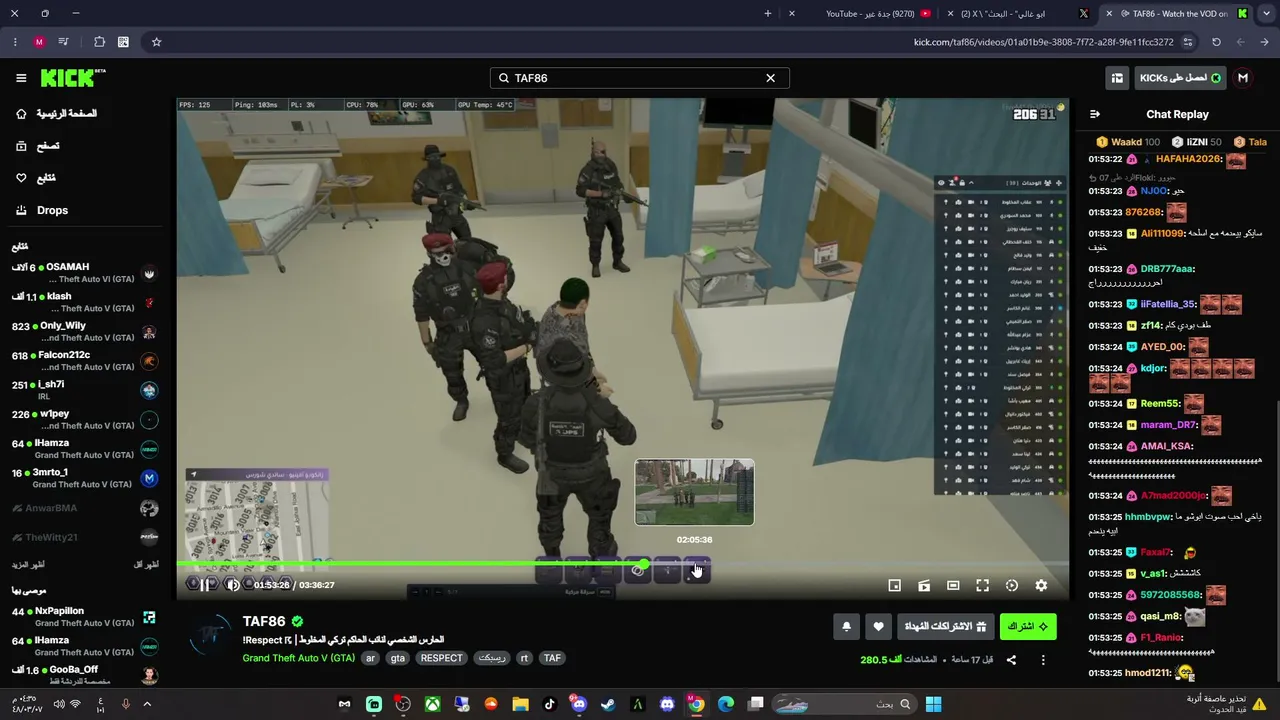The height and width of the screenshot is (720, 1280).
Task: Bookmark this page with the star
Action: click(x=157, y=42)
